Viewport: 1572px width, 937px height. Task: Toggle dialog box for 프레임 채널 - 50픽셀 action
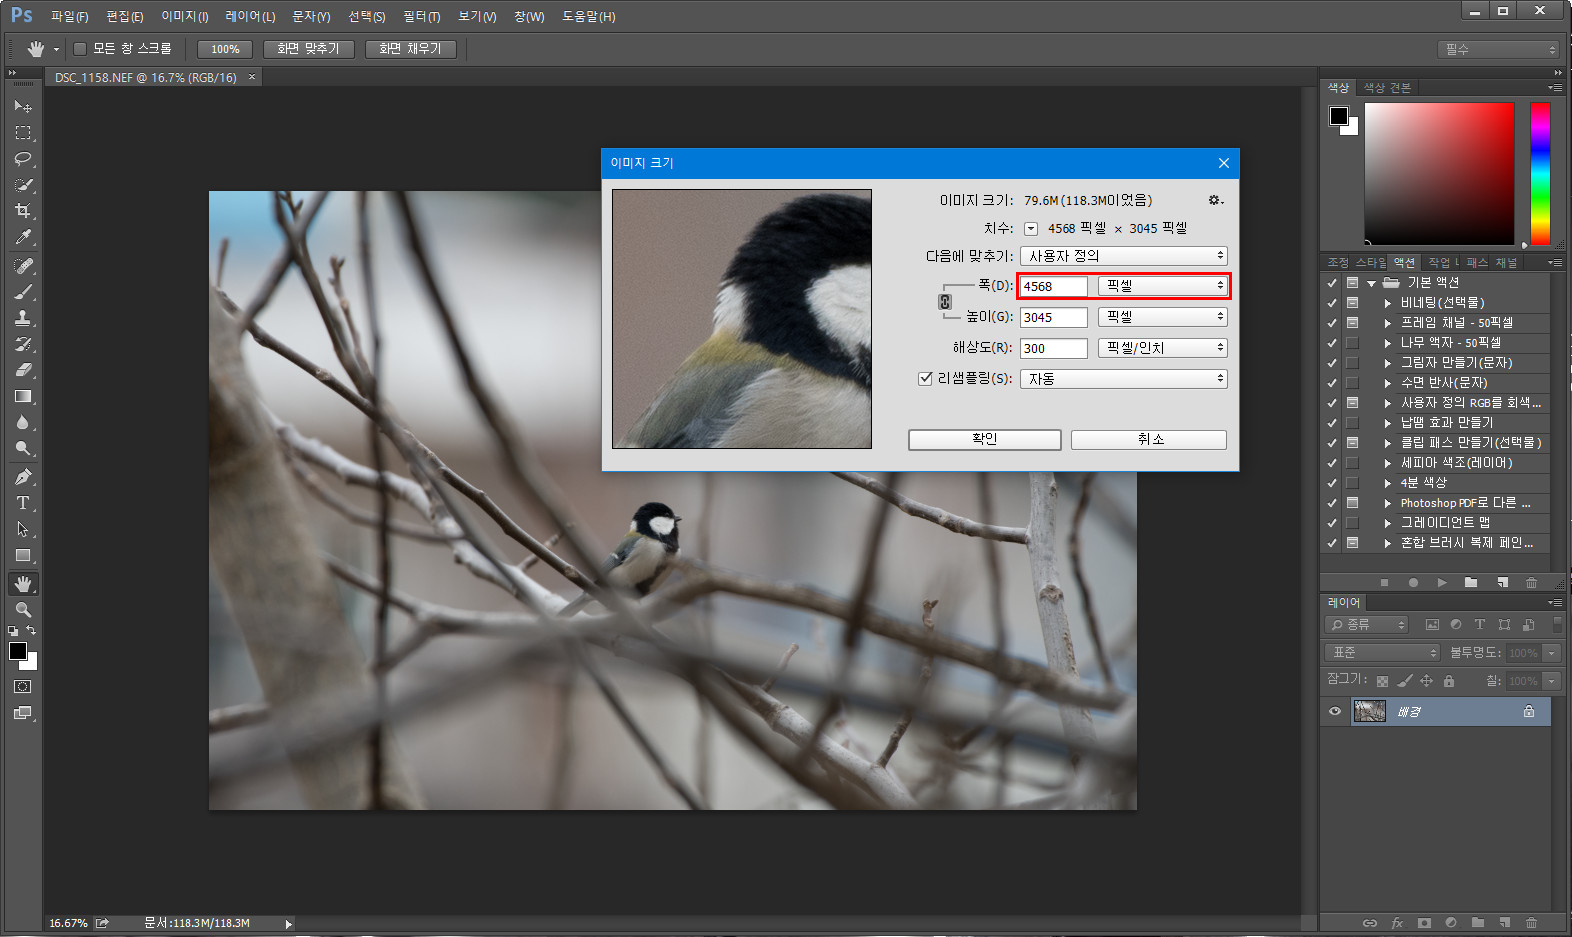(1352, 323)
